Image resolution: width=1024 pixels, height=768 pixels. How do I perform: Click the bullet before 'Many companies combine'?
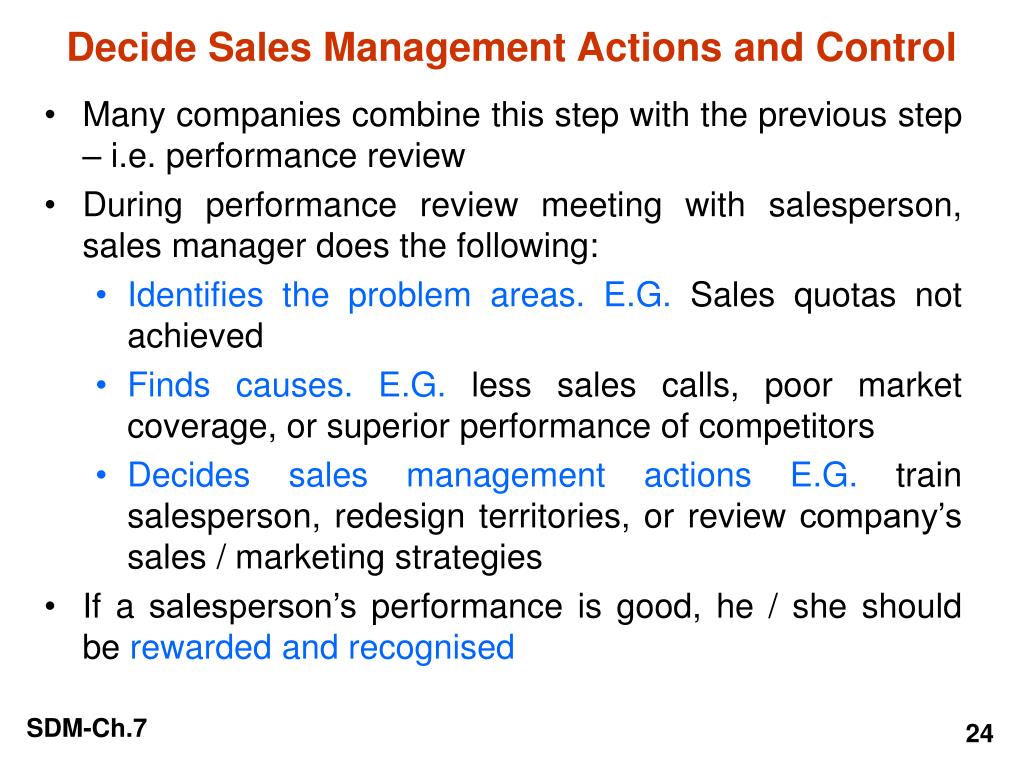click(x=50, y=117)
